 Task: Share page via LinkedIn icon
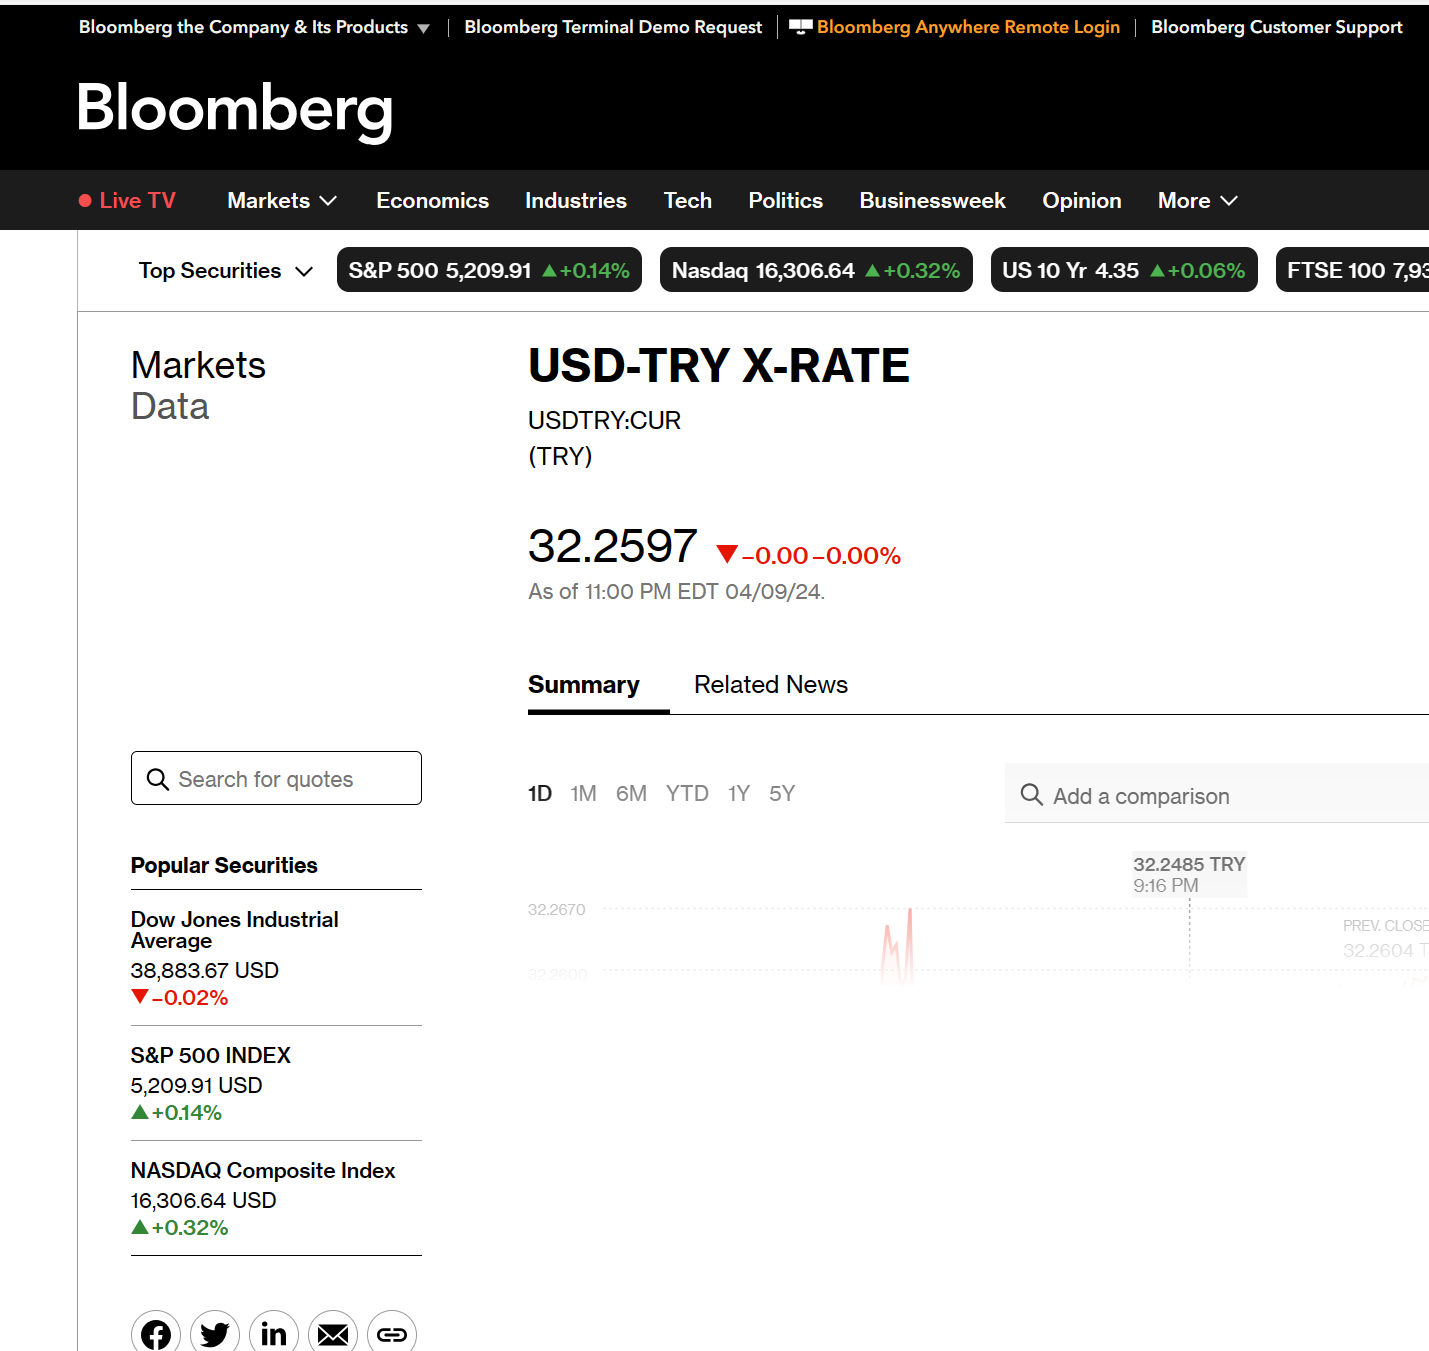(x=274, y=1334)
